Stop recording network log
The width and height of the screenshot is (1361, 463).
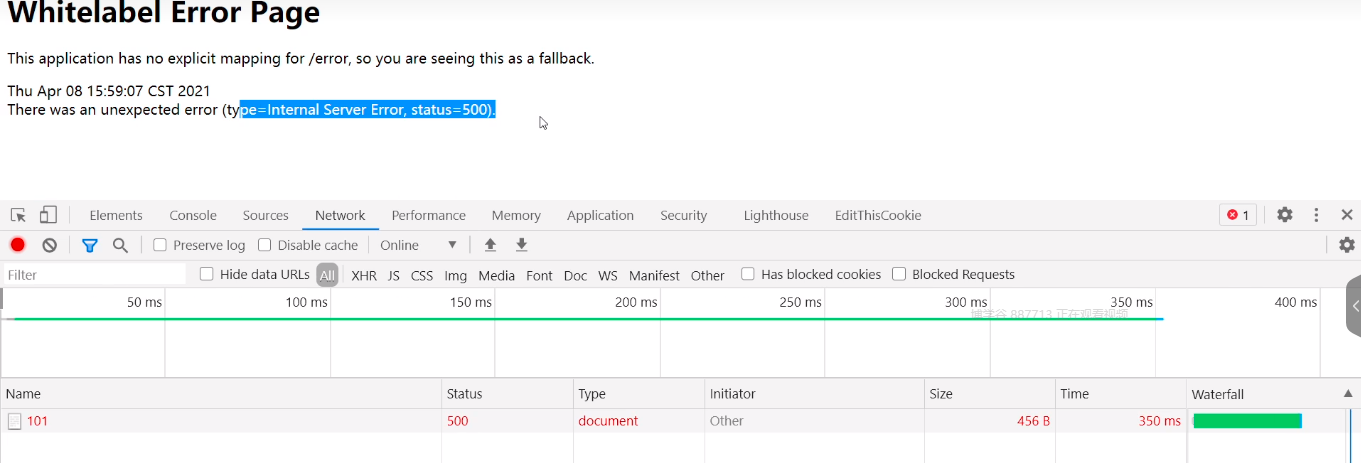tap(18, 245)
